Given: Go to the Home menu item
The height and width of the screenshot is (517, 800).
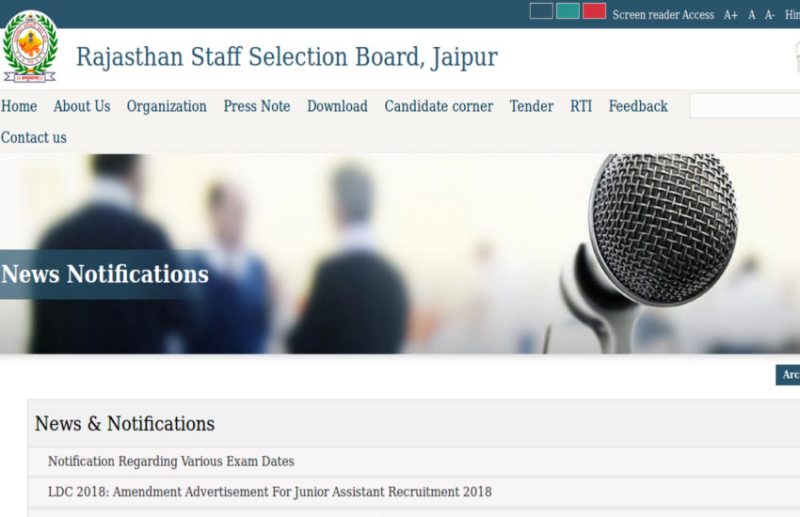Looking at the screenshot, I should click(19, 106).
